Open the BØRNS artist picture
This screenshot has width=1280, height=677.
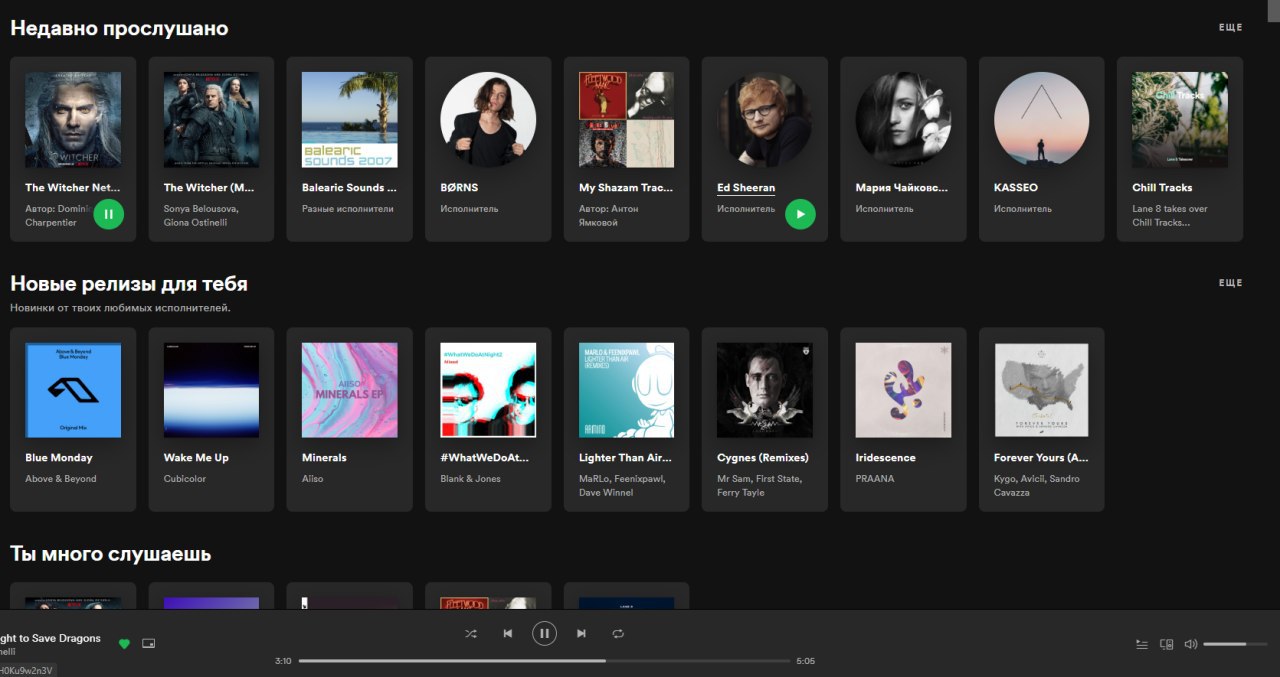(x=488, y=120)
